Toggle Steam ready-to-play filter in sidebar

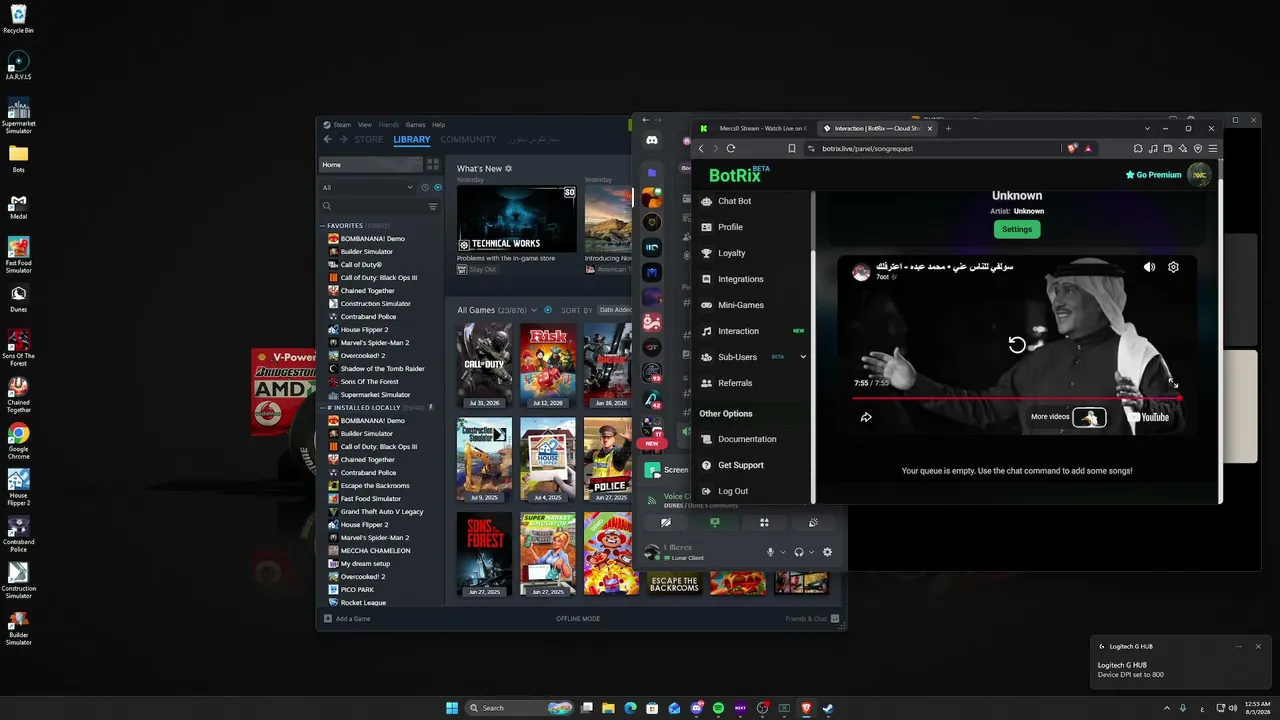[438, 187]
